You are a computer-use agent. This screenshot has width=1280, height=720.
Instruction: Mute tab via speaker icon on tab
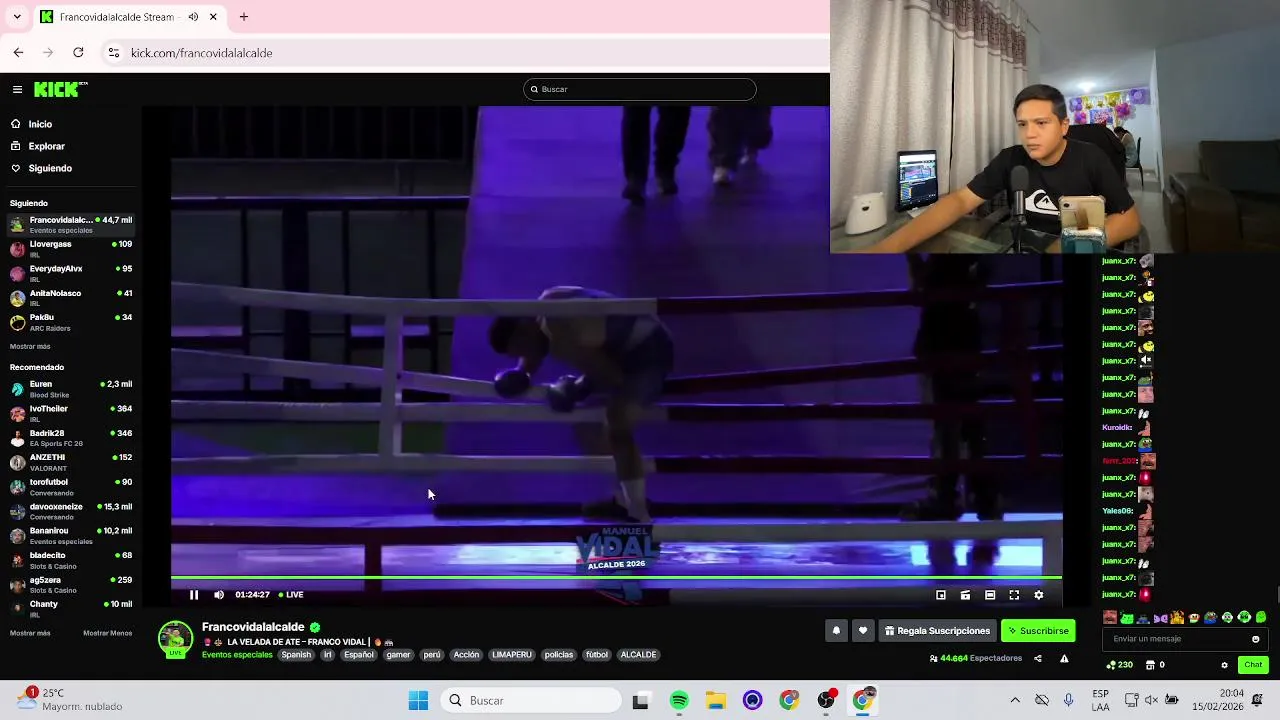pos(193,17)
